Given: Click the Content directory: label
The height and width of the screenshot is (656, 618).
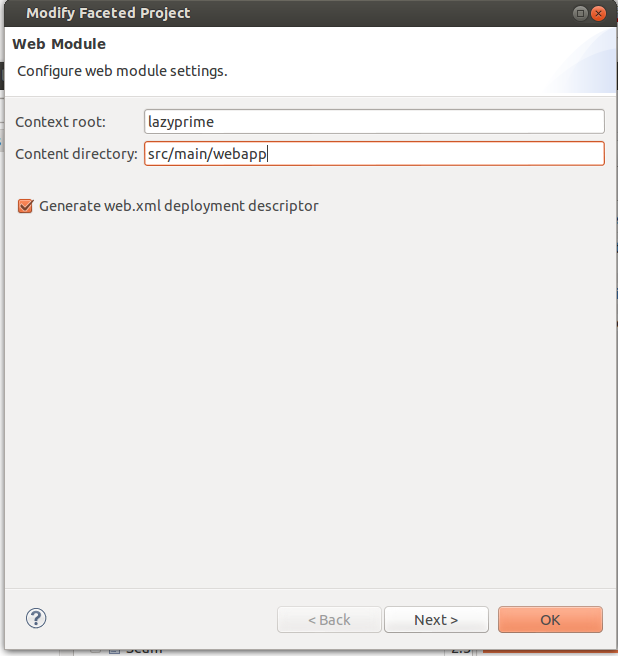Looking at the screenshot, I should 76,154.
